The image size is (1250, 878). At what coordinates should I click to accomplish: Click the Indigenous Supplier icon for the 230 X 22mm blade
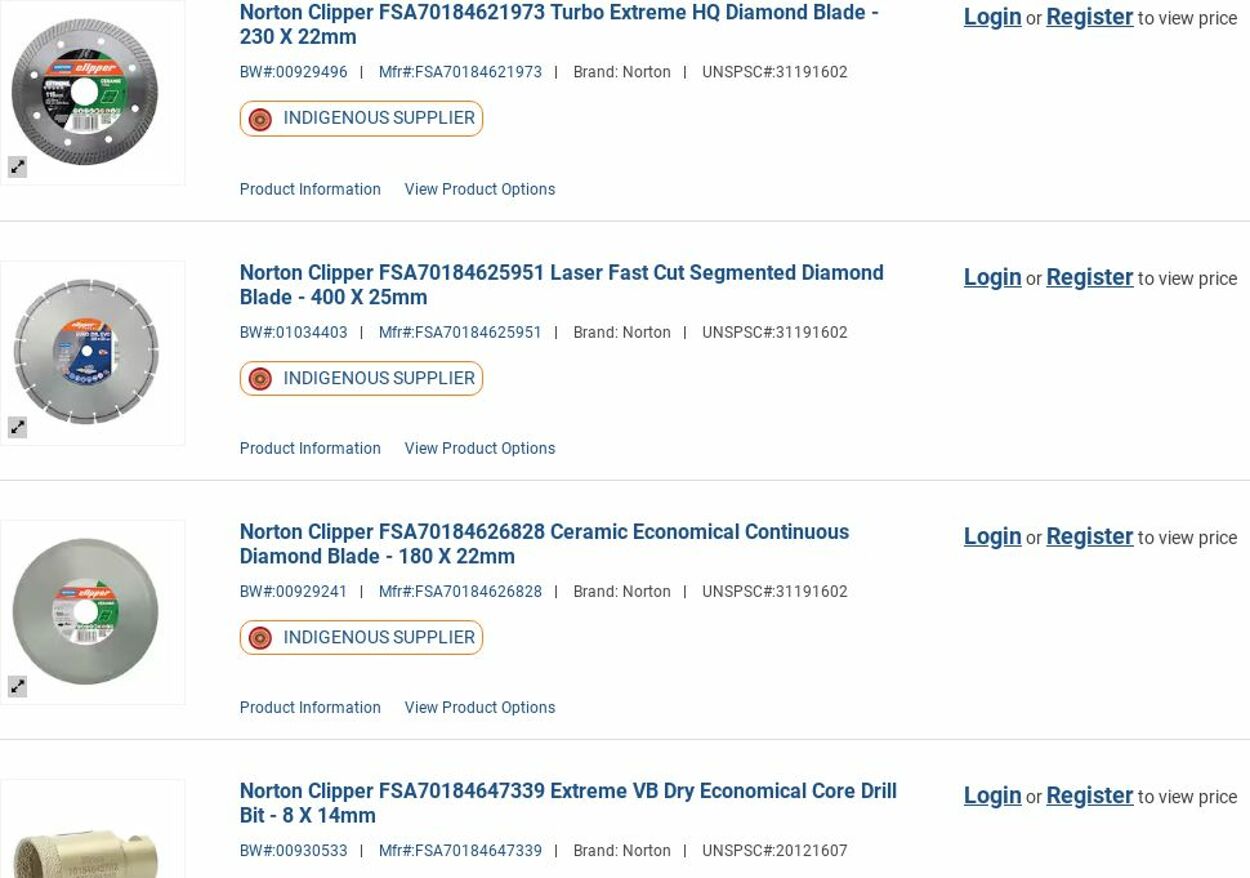(260, 119)
